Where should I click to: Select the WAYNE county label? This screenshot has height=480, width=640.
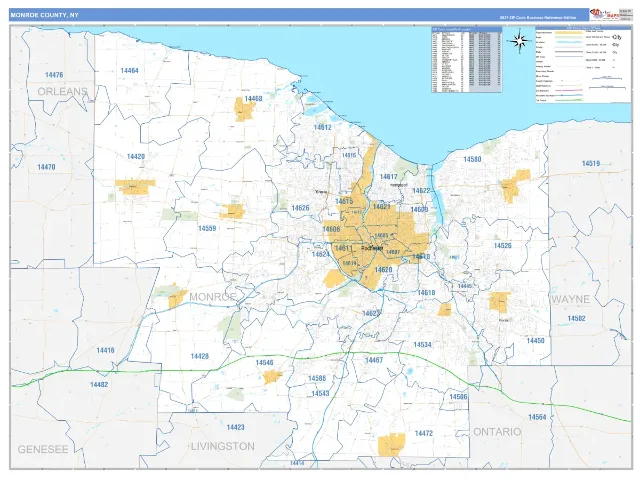click(571, 299)
